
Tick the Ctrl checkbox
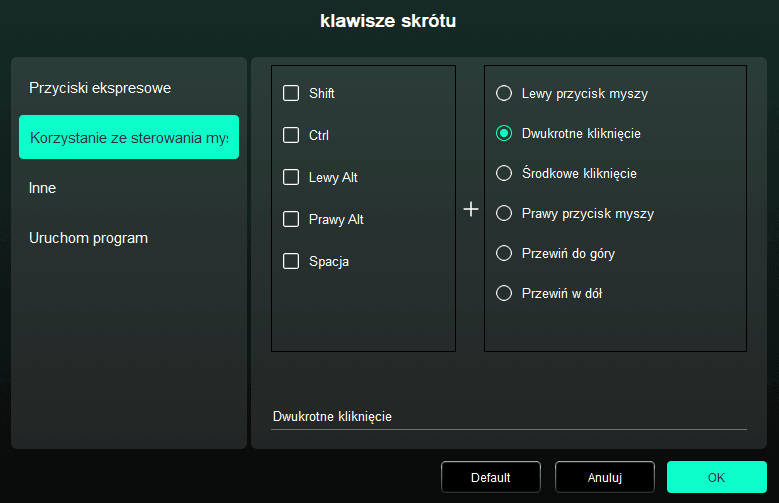[x=291, y=135]
